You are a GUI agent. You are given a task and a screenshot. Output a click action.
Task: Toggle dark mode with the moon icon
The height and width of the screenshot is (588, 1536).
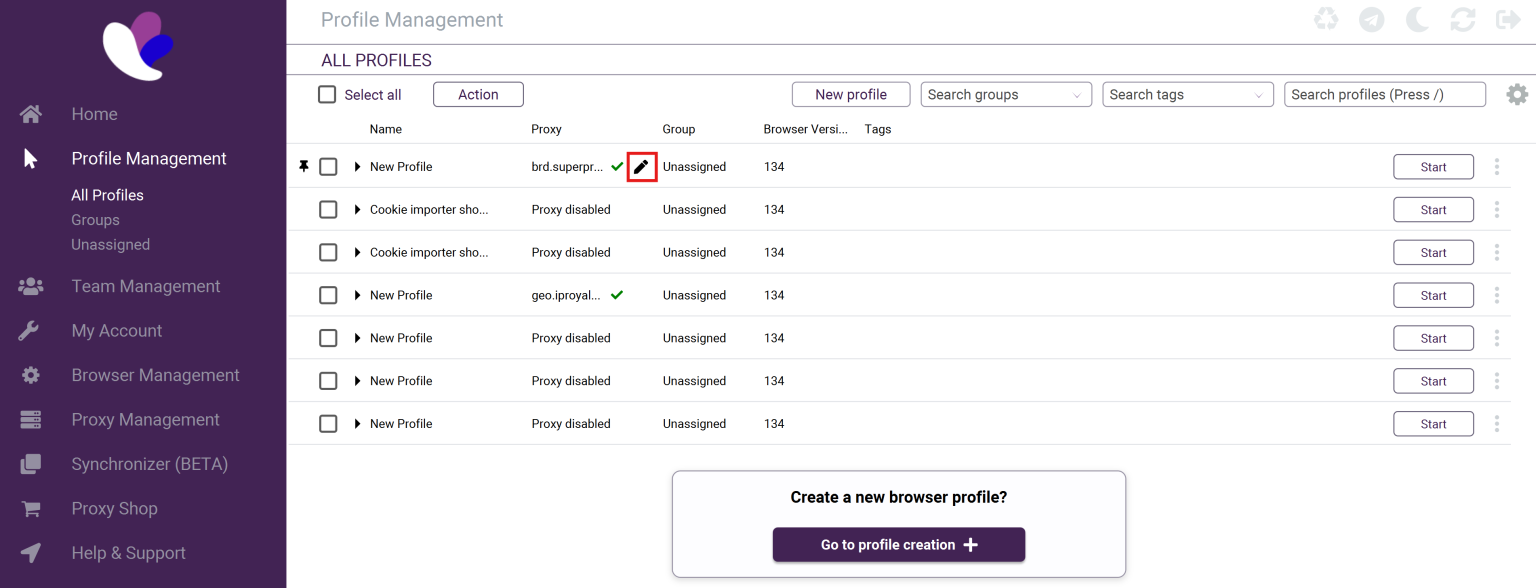[x=1417, y=19]
